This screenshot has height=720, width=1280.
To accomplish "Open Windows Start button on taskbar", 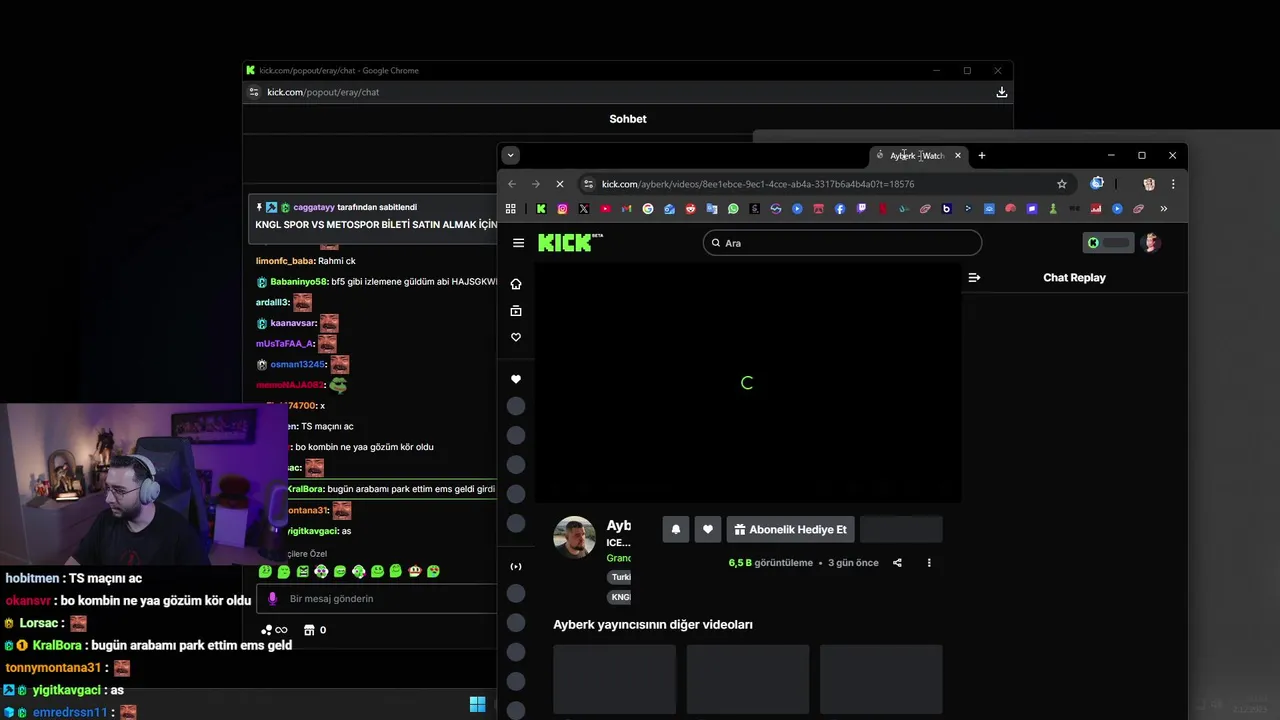I will click(x=478, y=704).
